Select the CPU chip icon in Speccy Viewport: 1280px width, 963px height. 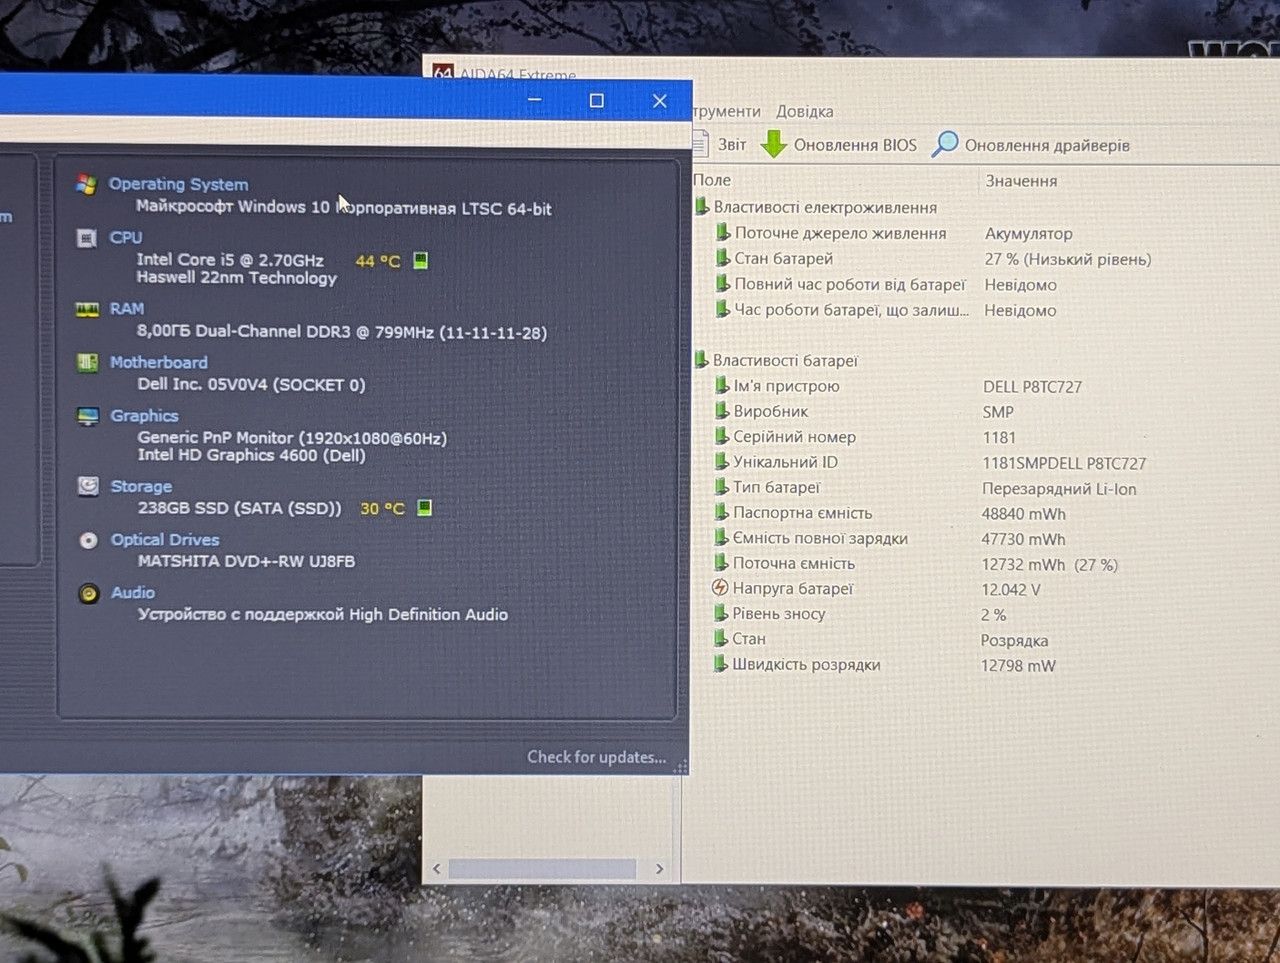click(x=87, y=238)
